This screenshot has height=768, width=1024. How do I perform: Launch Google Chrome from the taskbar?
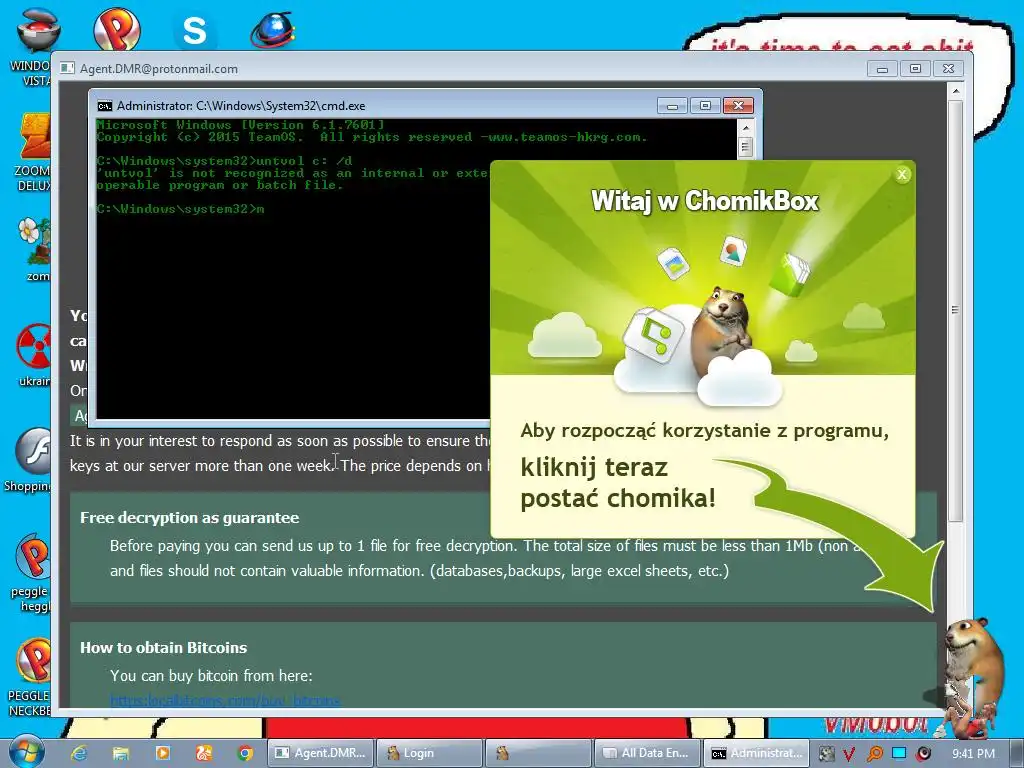(x=246, y=753)
